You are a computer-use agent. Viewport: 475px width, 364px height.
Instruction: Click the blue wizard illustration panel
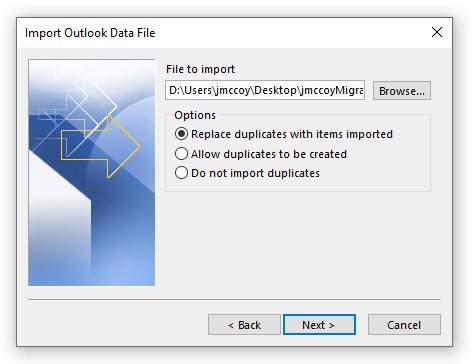pyautogui.click(x=92, y=173)
